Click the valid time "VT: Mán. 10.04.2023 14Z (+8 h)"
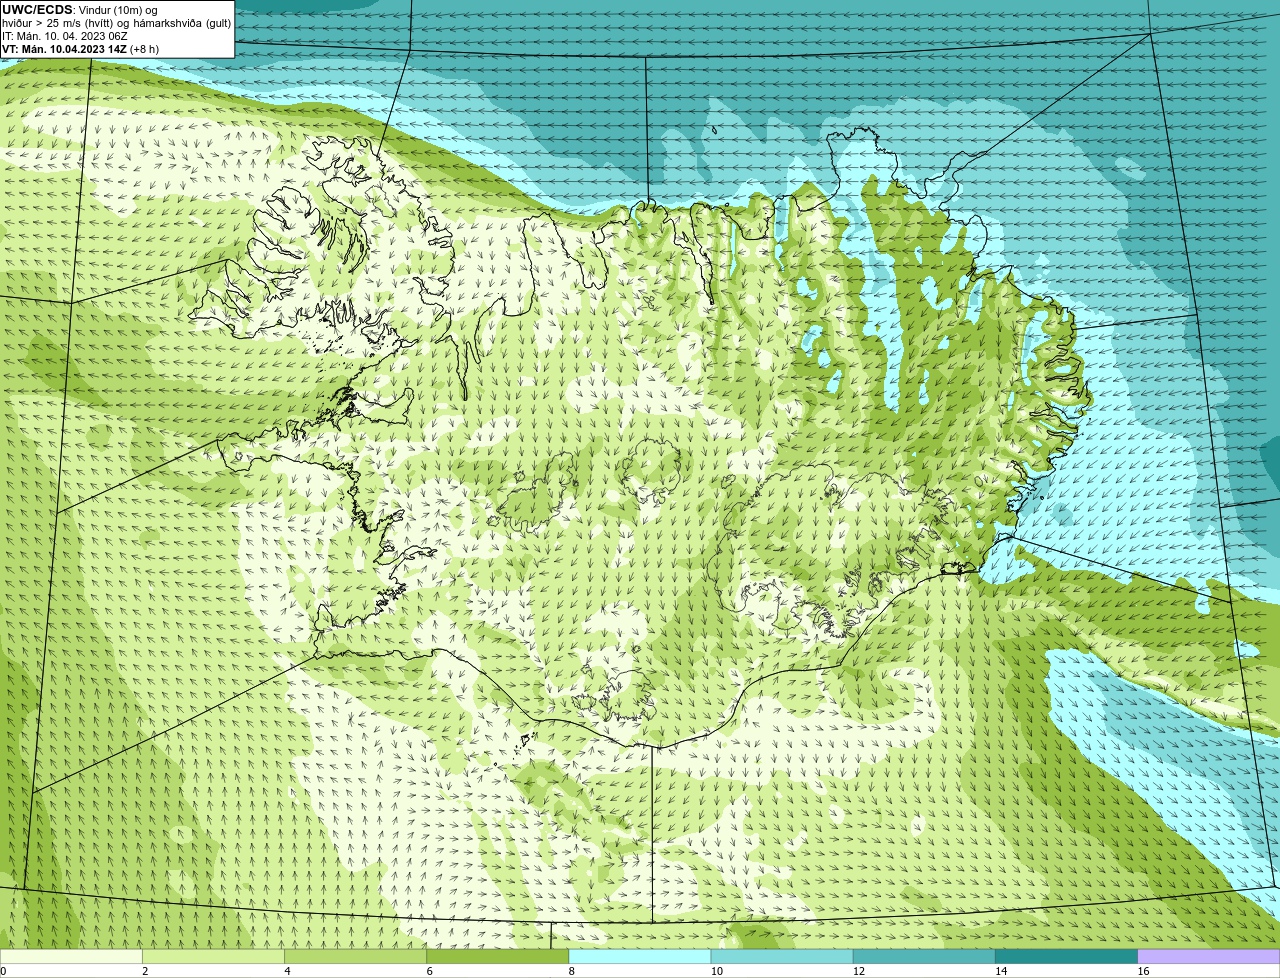 (80, 49)
